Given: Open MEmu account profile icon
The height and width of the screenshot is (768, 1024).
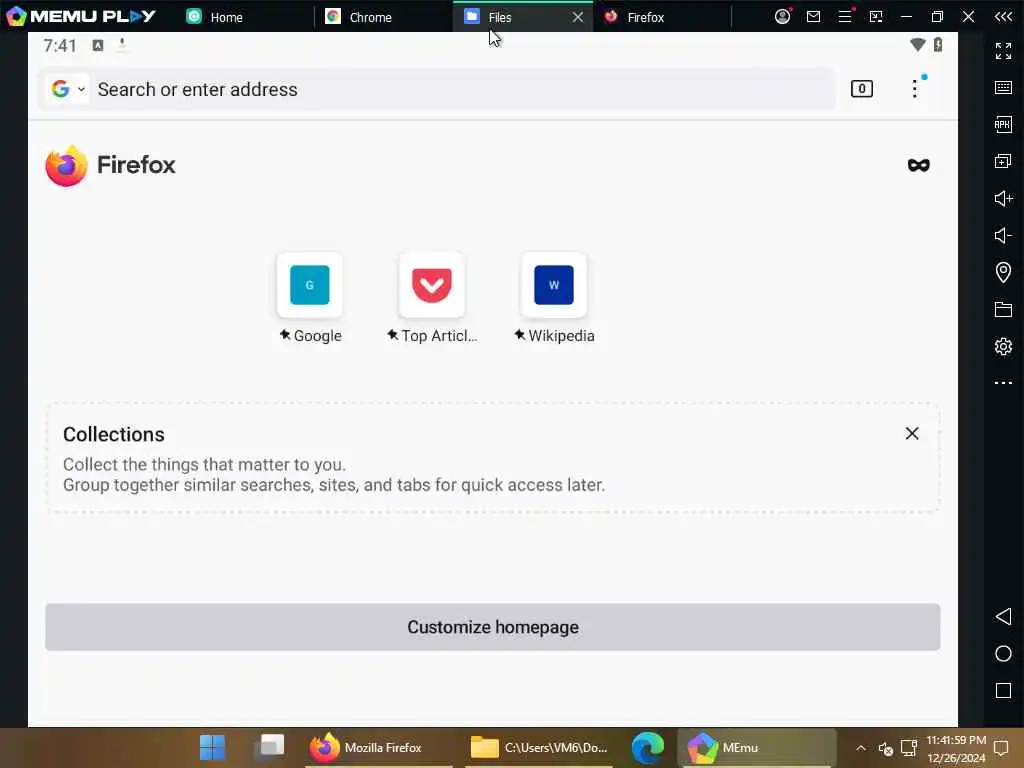Looking at the screenshot, I should (782, 16).
